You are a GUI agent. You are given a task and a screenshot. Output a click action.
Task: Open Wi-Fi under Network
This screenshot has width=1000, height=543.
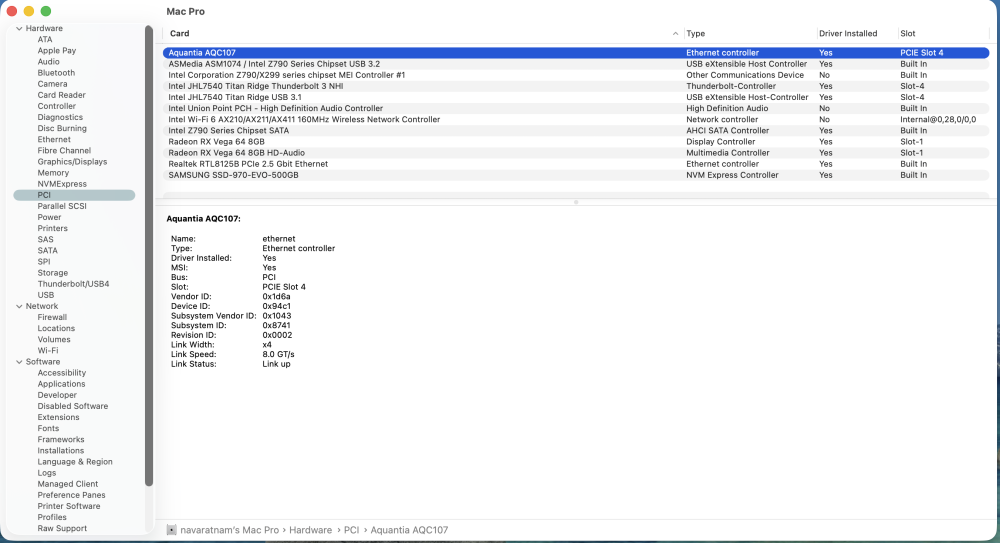[48, 351]
